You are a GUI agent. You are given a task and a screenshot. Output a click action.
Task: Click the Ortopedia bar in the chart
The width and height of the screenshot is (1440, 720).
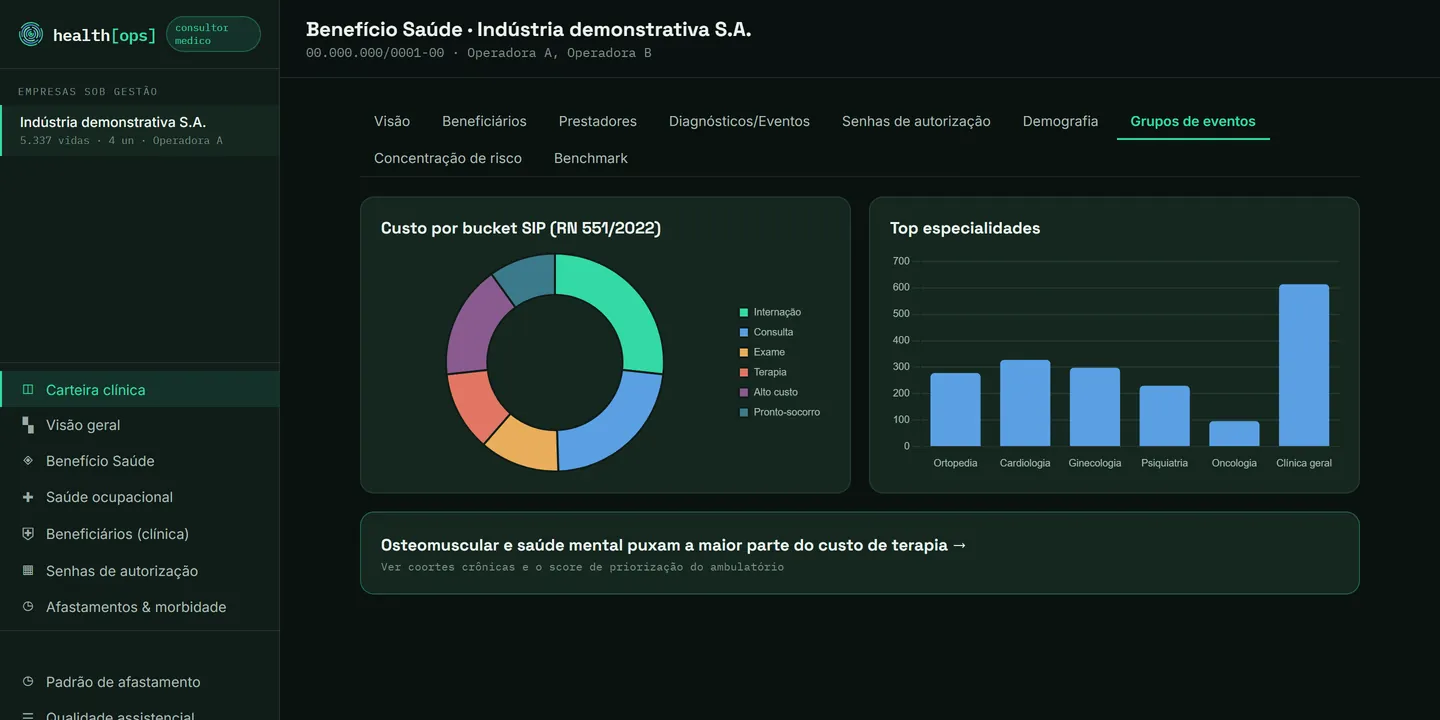pos(955,410)
